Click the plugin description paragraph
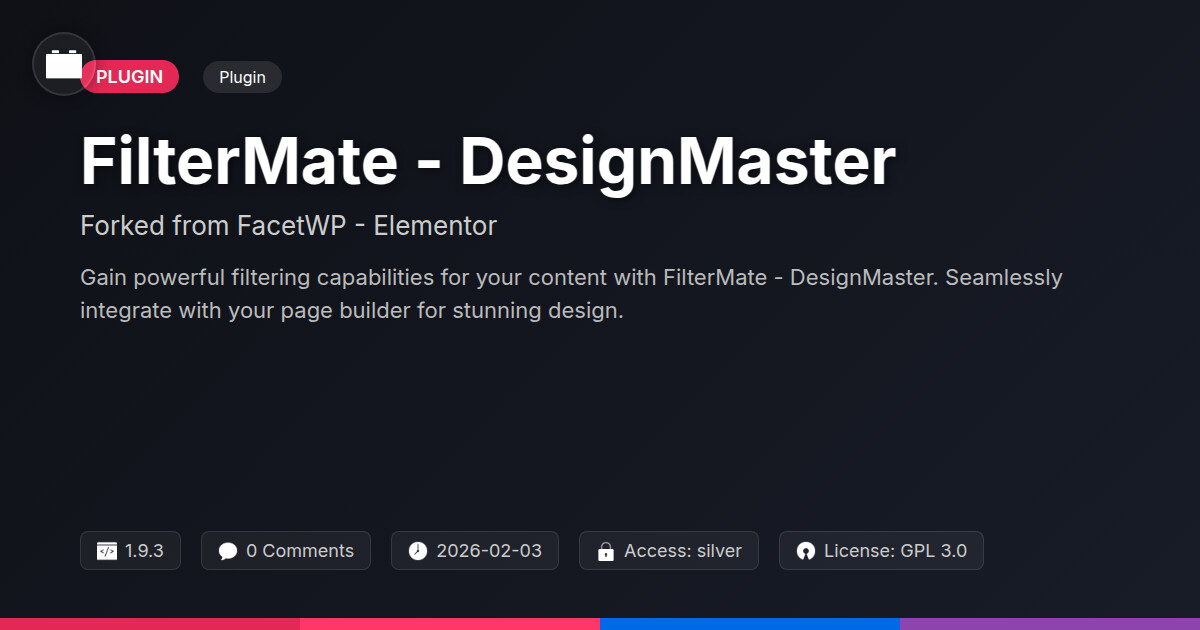This screenshot has height=630, width=1200. (x=571, y=294)
